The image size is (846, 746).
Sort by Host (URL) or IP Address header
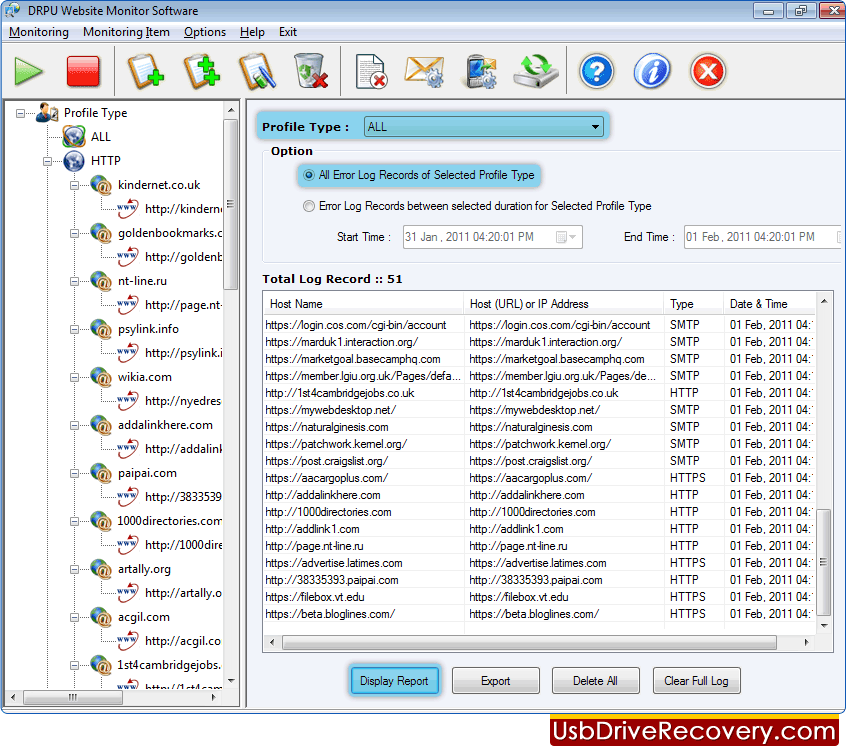pos(563,304)
